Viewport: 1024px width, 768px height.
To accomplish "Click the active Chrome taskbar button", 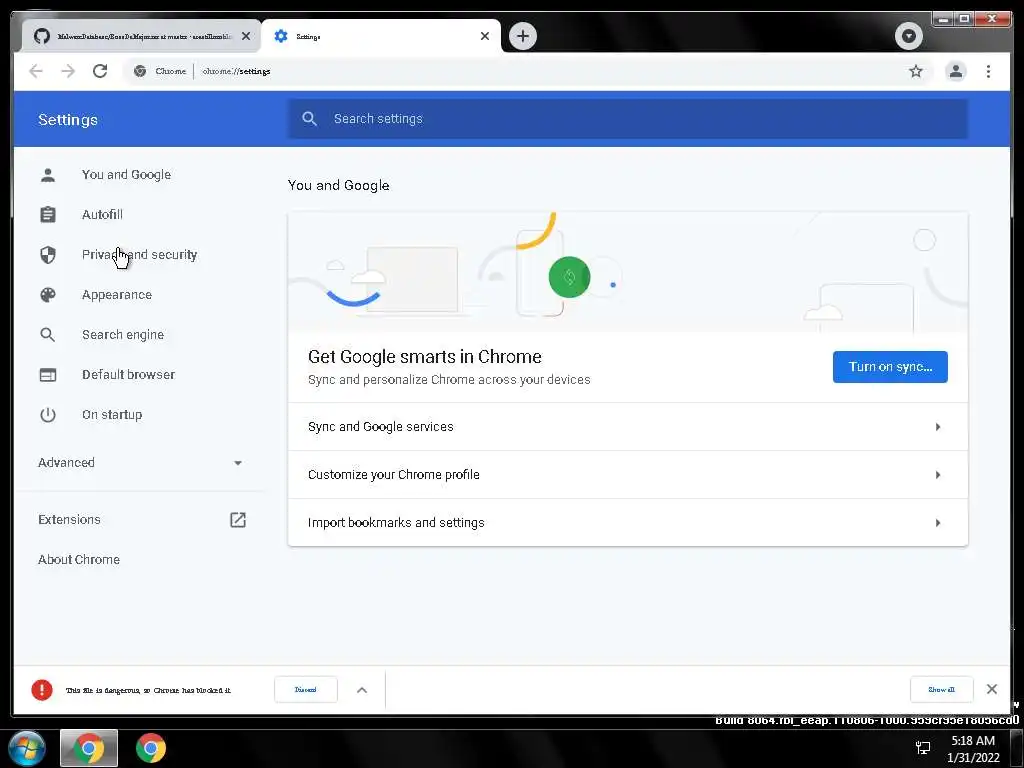I will (89, 748).
